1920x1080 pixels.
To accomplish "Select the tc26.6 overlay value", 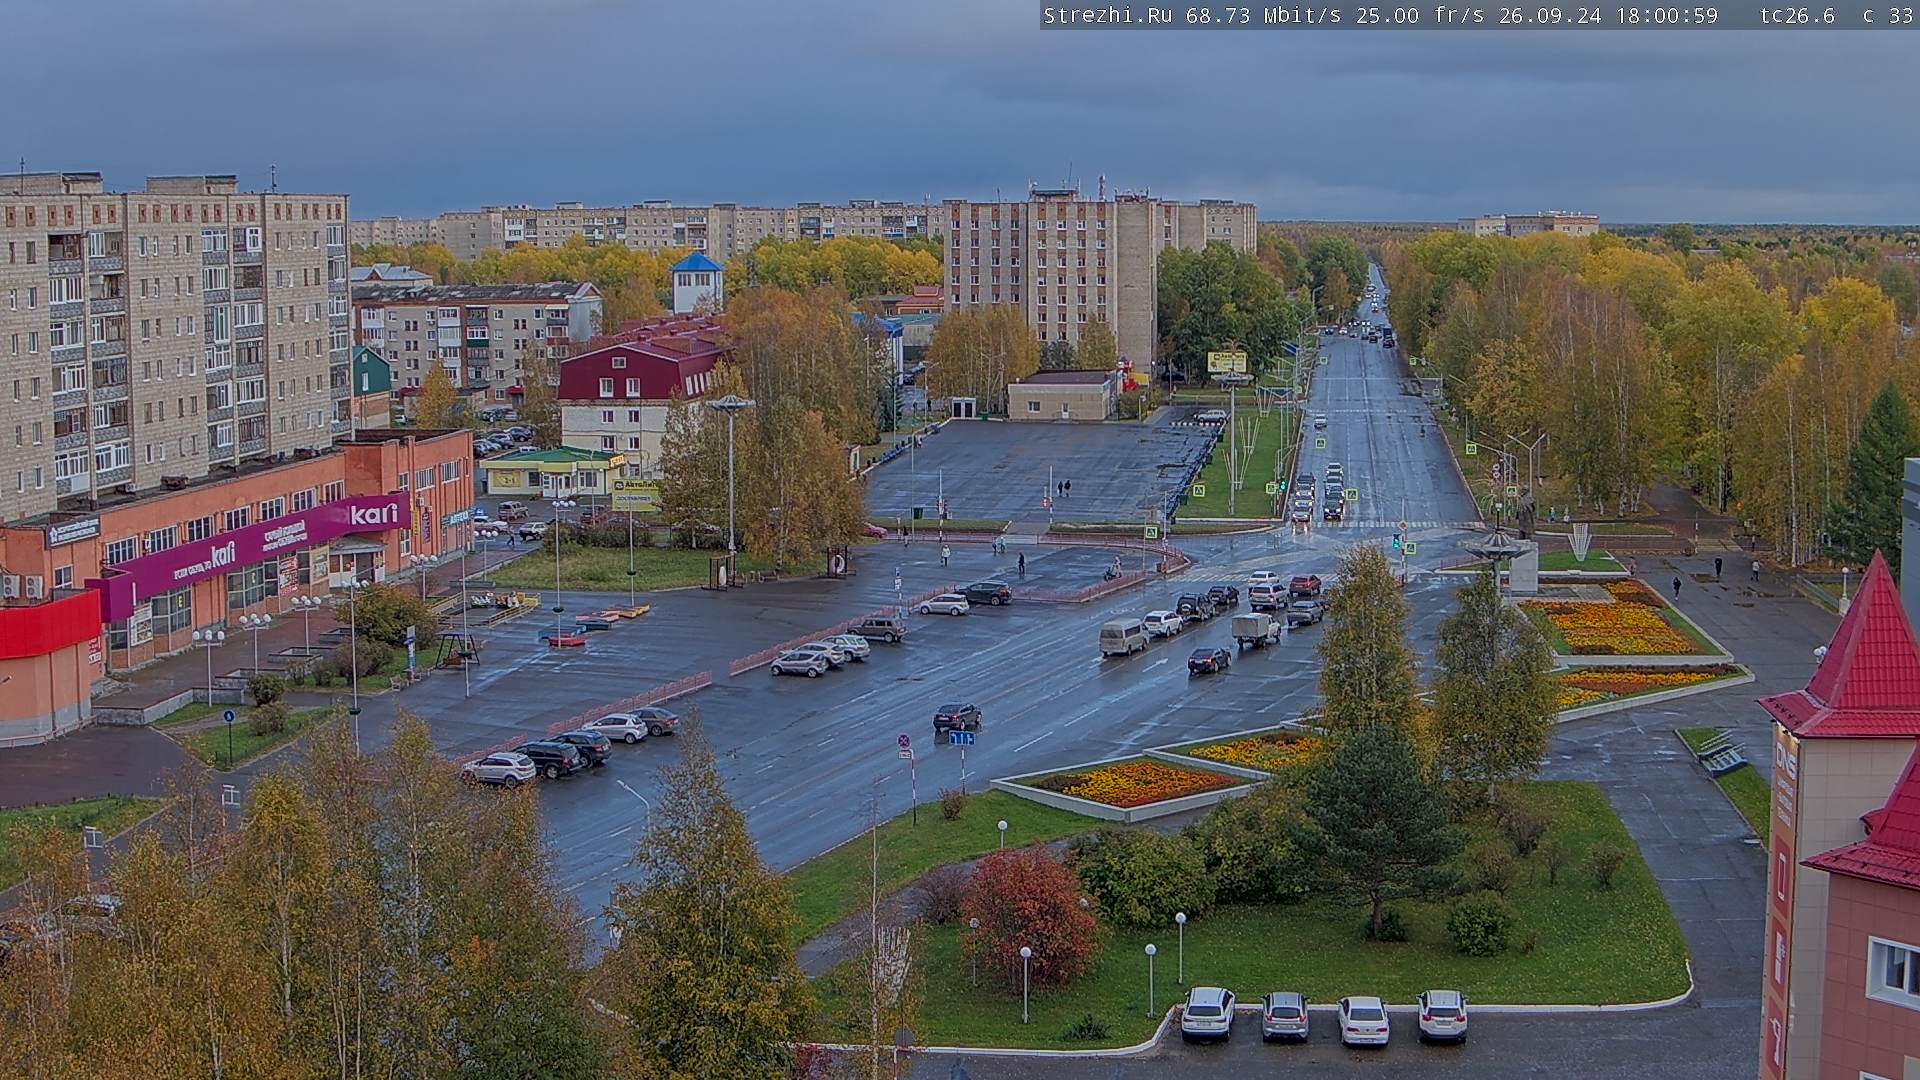I will tap(1797, 15).
